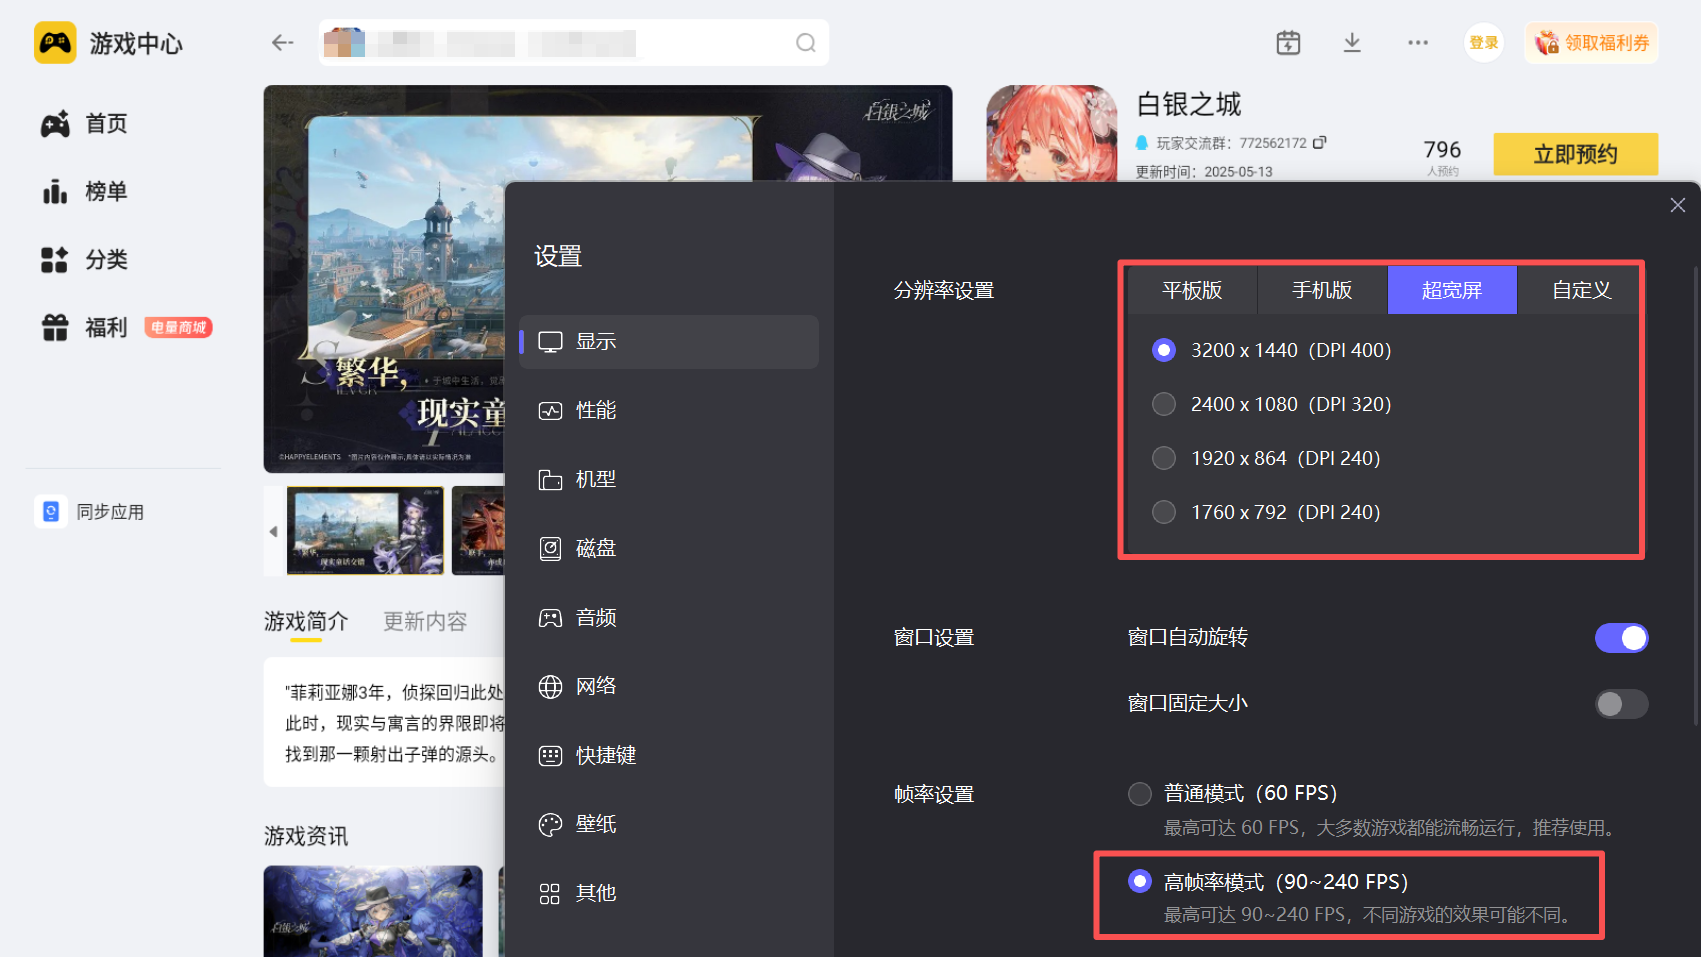Screen dimensions: 1701x957
Task: Switch to 手机版 phone resolution tab
Action: tap(1322, 290)
